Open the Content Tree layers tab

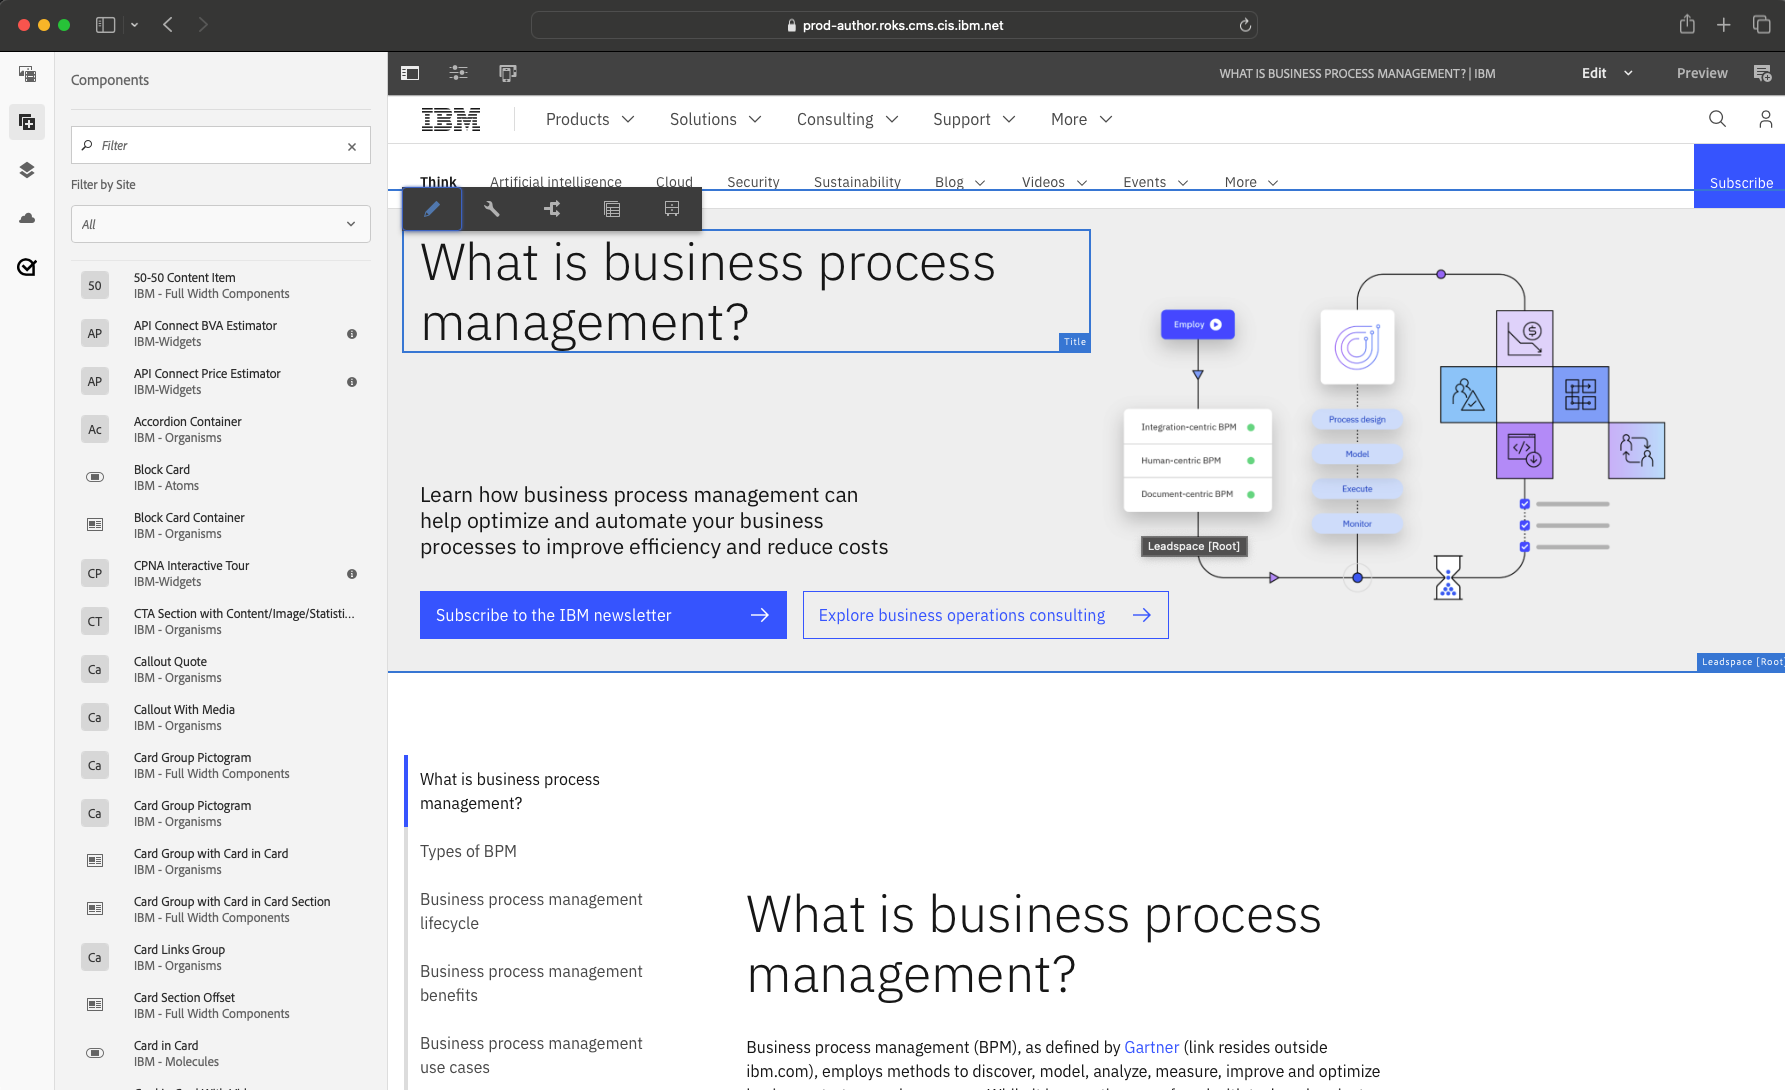[27, 170]
